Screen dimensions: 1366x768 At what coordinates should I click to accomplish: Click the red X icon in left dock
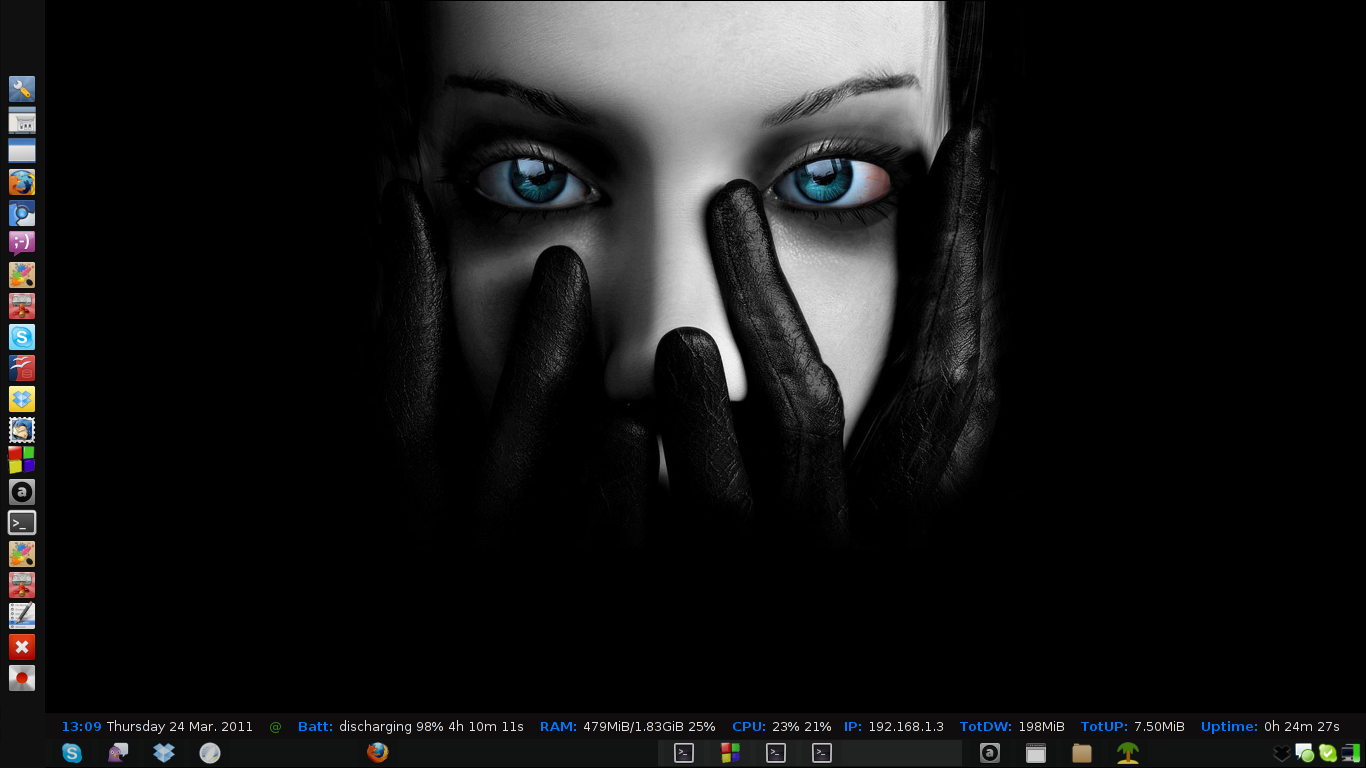[22, 647]
